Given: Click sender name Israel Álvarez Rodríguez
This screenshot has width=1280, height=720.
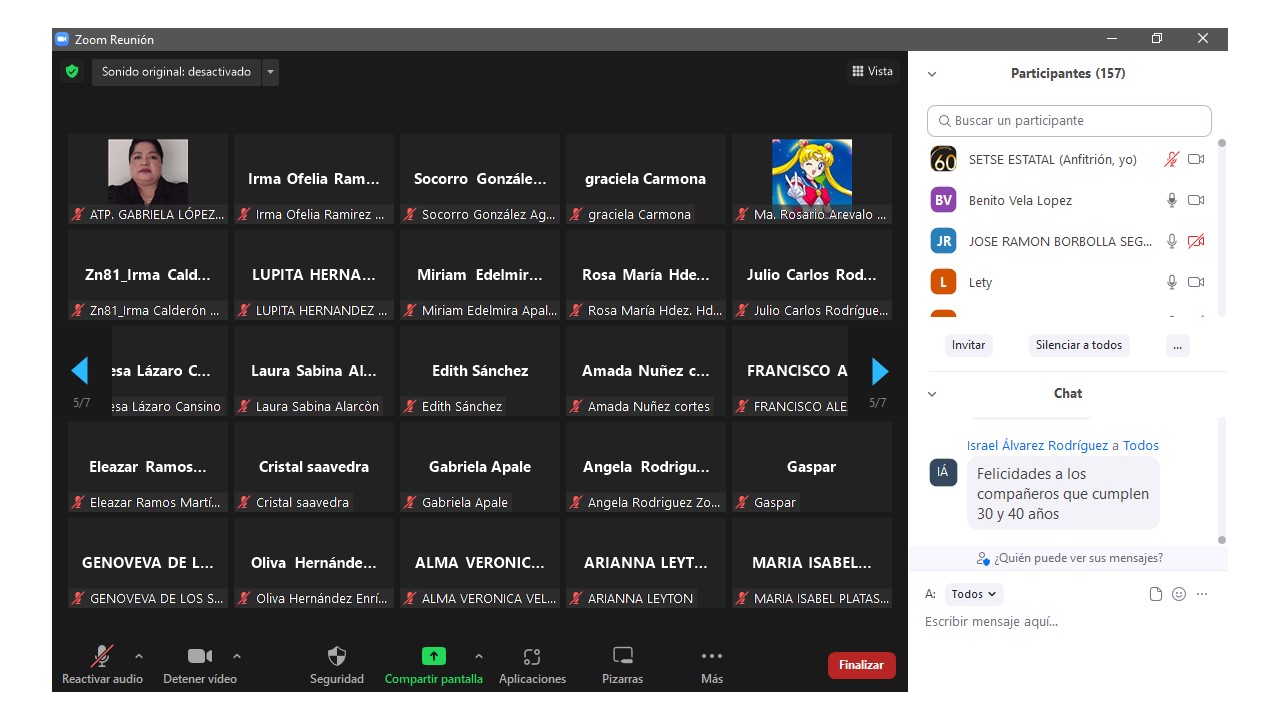Looking at the screenshot, I should coord(1037,446).
